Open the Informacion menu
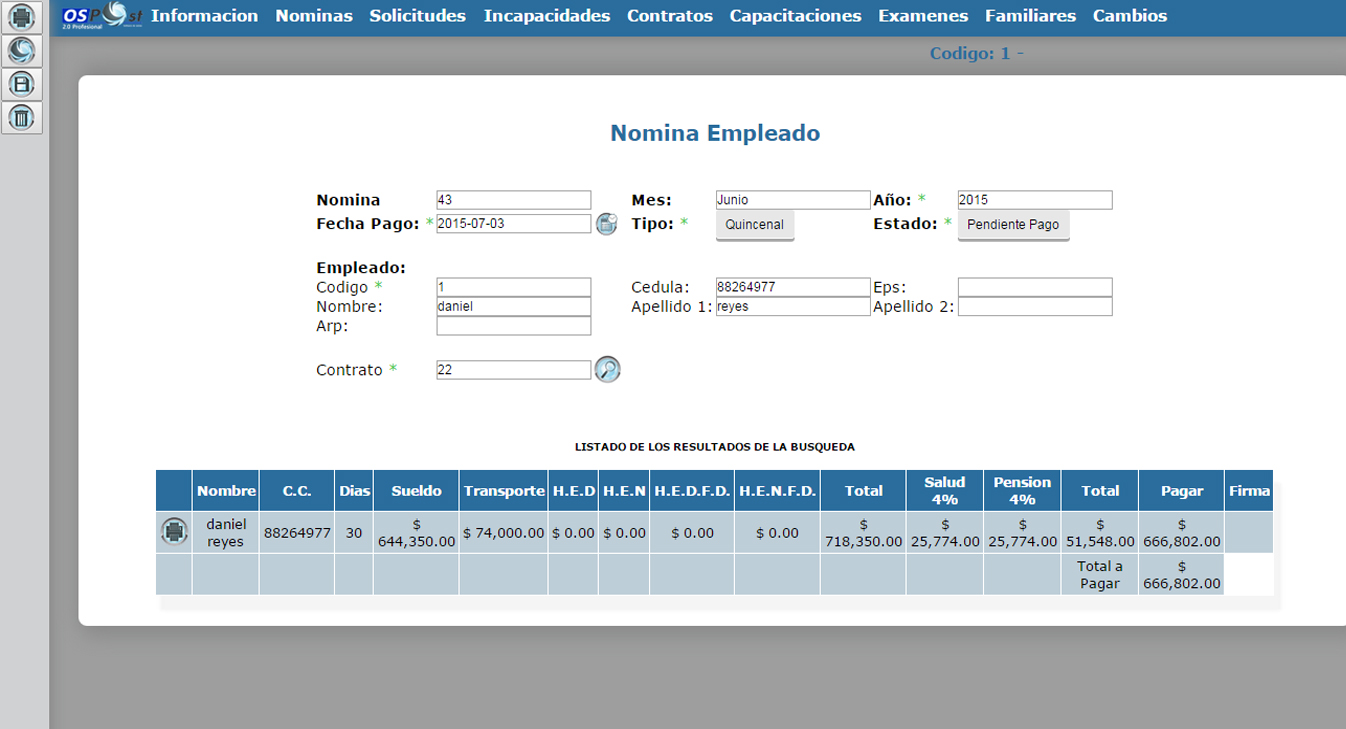Viewport: 1346px width, 729px height. (204, 16)
